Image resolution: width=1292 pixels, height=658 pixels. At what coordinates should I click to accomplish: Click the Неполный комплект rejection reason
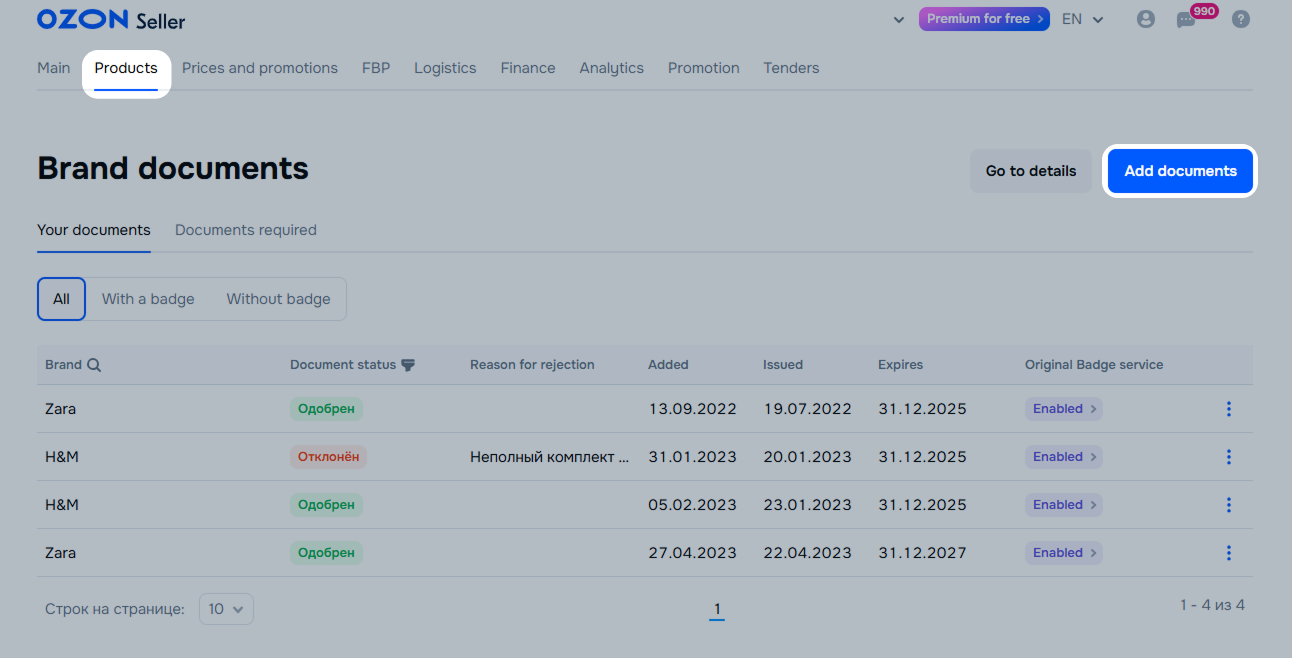click(x=550, y=457)
